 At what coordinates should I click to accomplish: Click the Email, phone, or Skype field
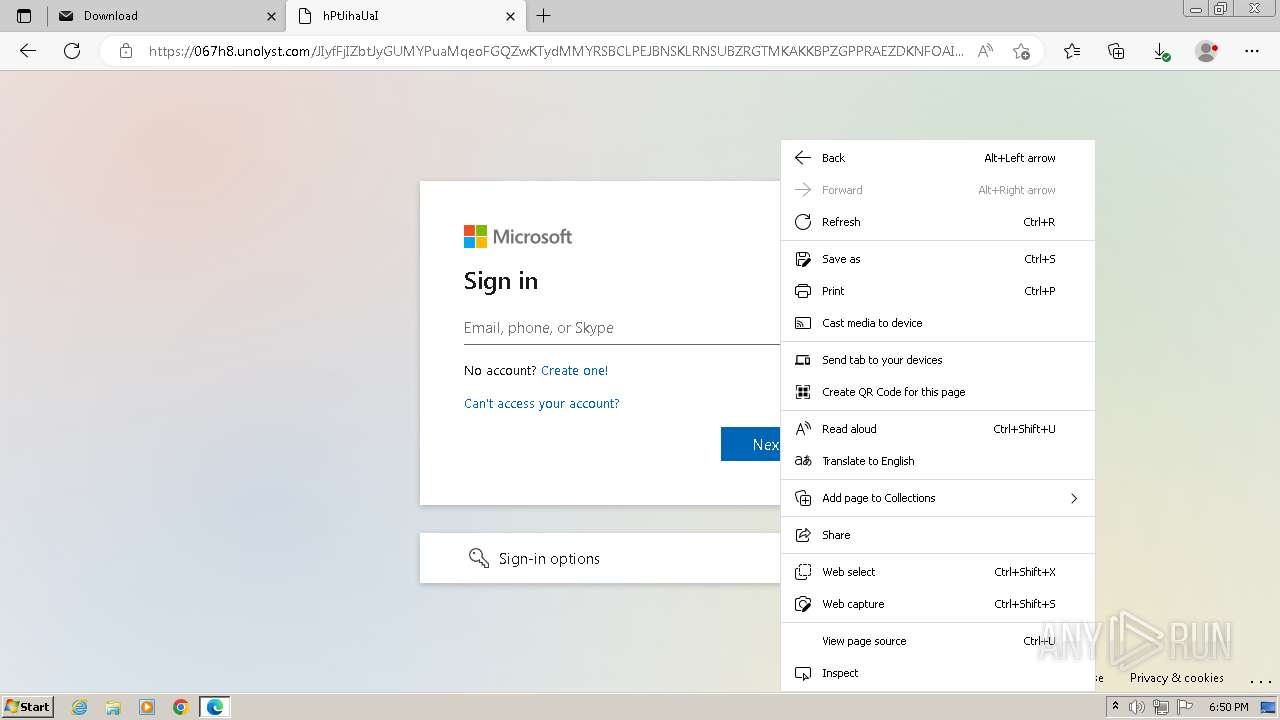pyautogui.click(x=621, y=328)
